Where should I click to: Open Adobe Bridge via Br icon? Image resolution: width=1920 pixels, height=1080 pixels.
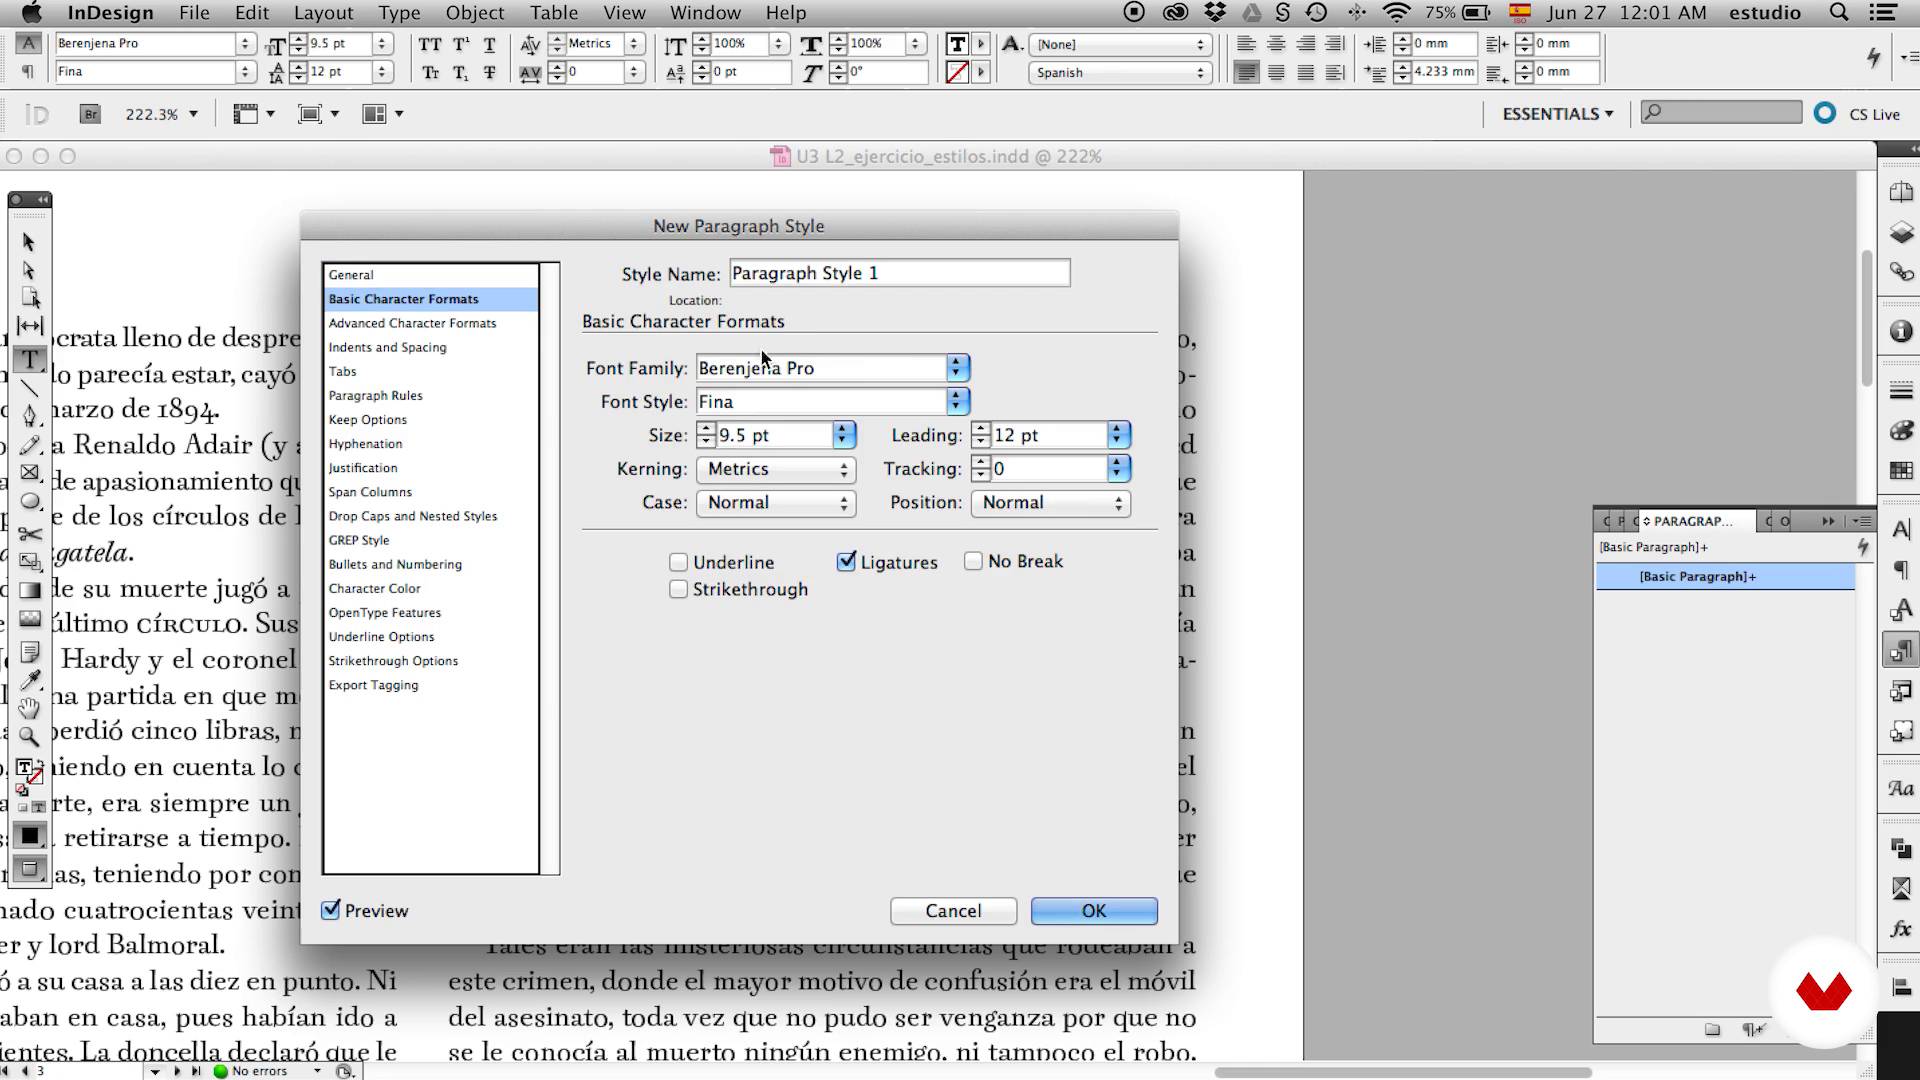coord(90,114)
